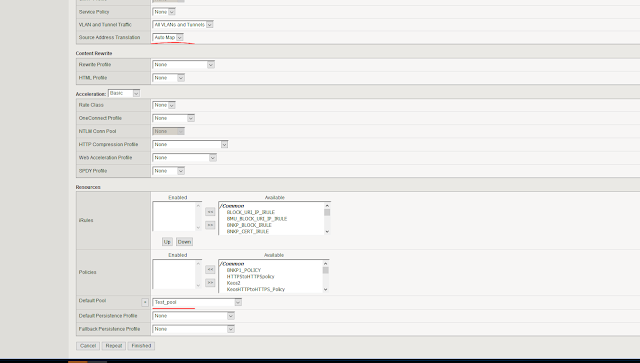Open the Rate Class dropdown

coord(164,105)
